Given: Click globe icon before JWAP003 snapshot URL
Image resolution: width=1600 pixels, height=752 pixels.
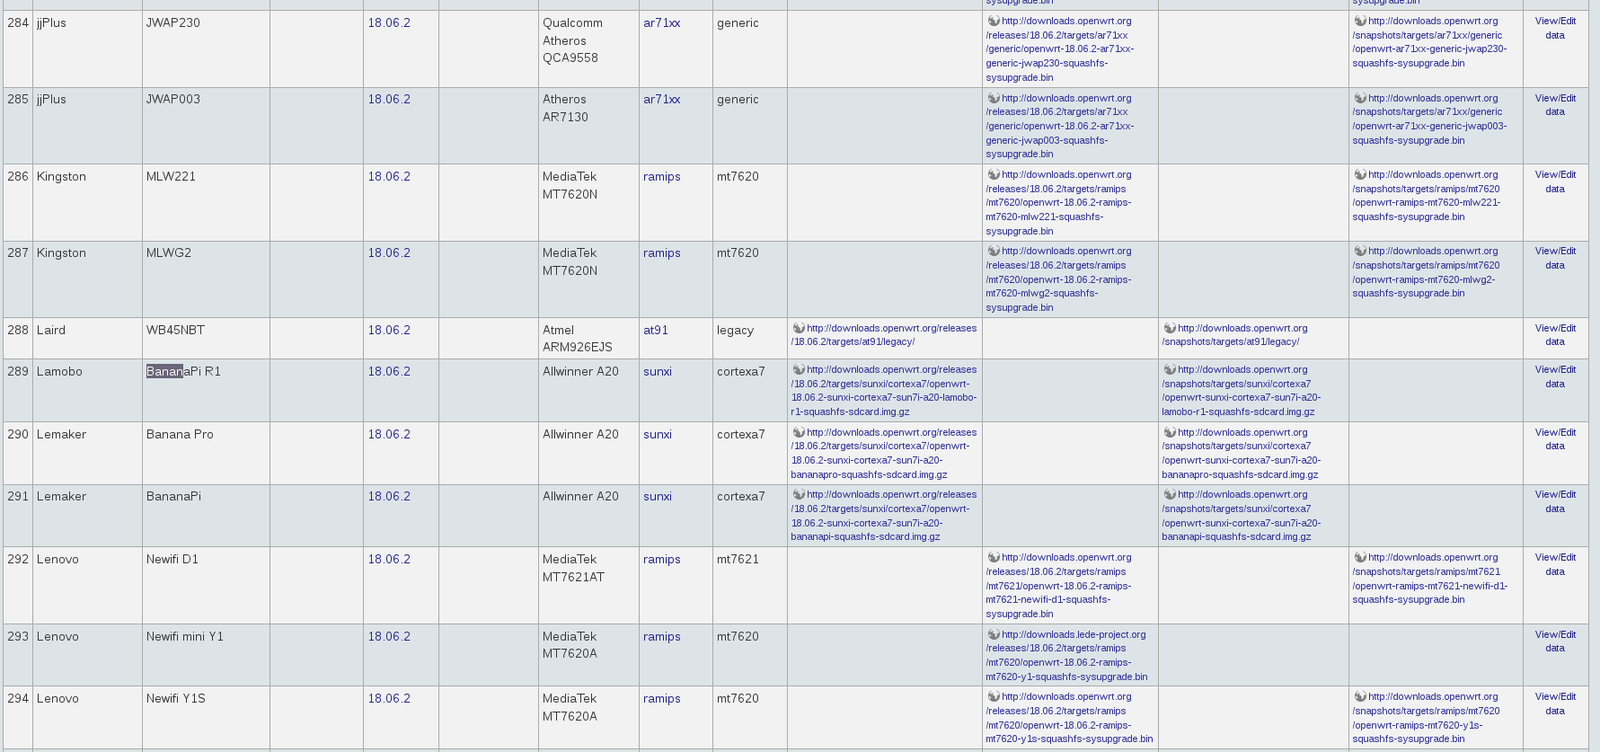Looking at the screenshot, I should pos(1360,98).
